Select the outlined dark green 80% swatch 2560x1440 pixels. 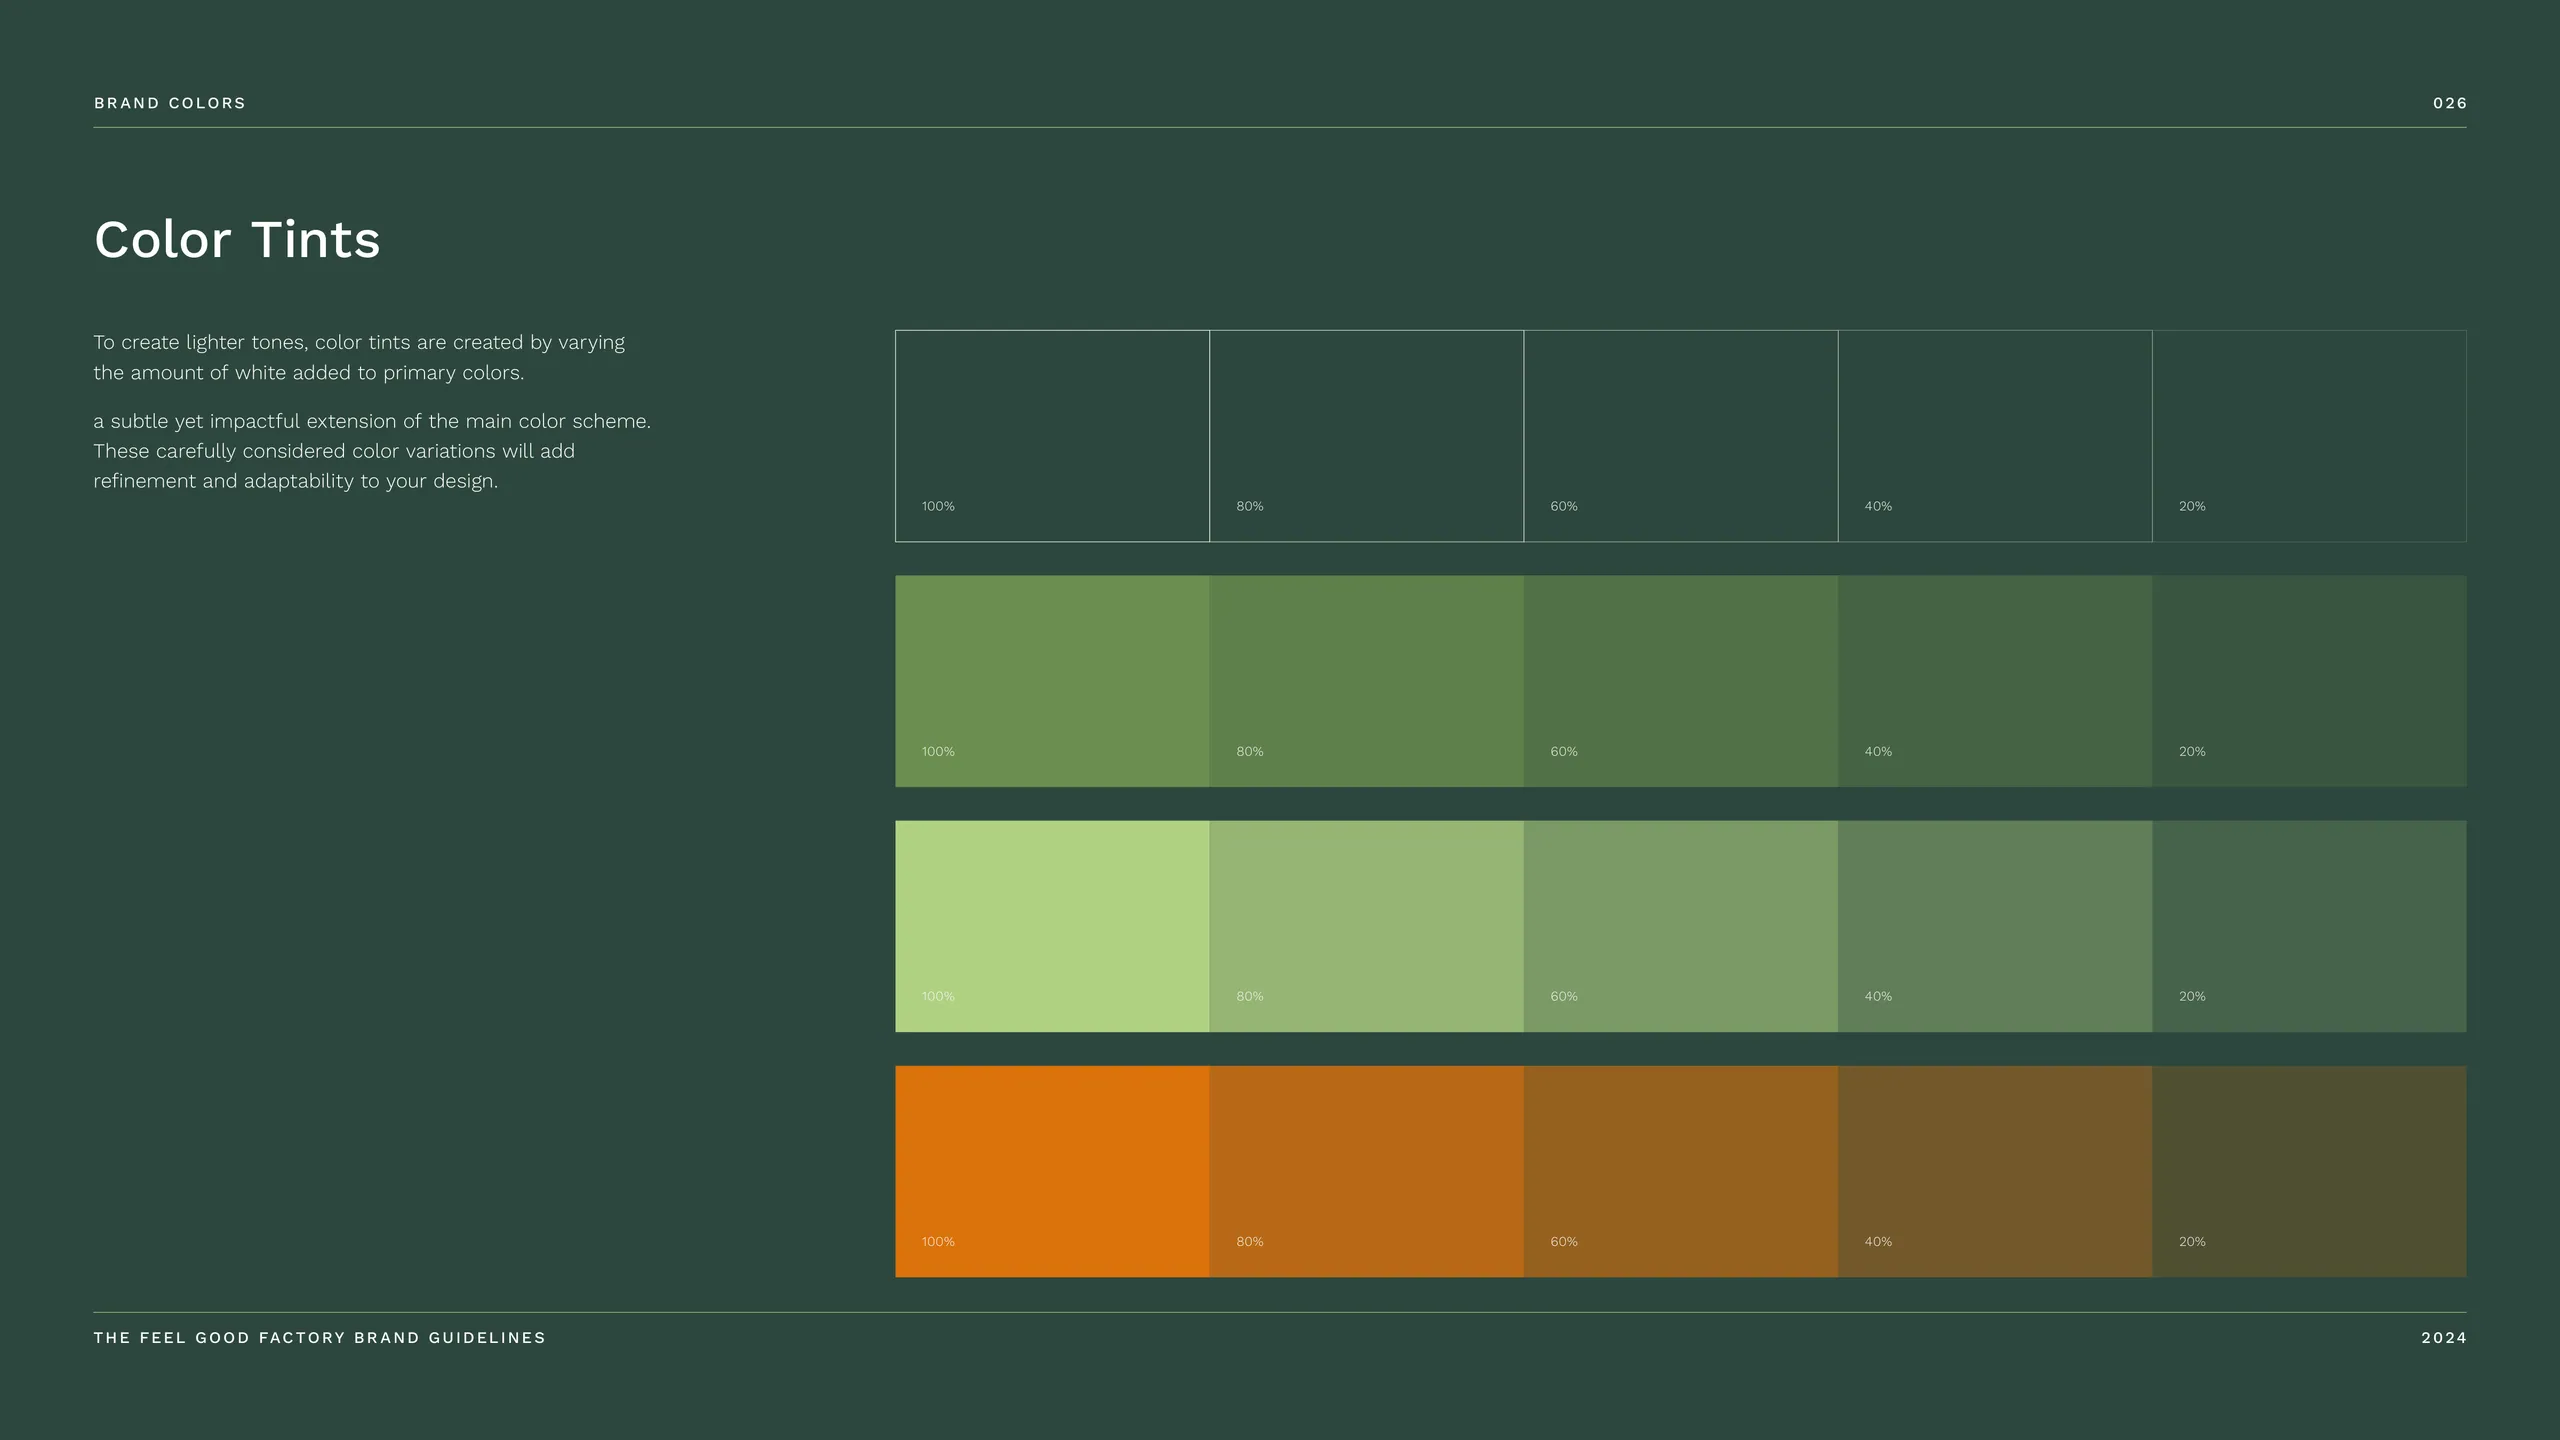[x=1367, y=436]
